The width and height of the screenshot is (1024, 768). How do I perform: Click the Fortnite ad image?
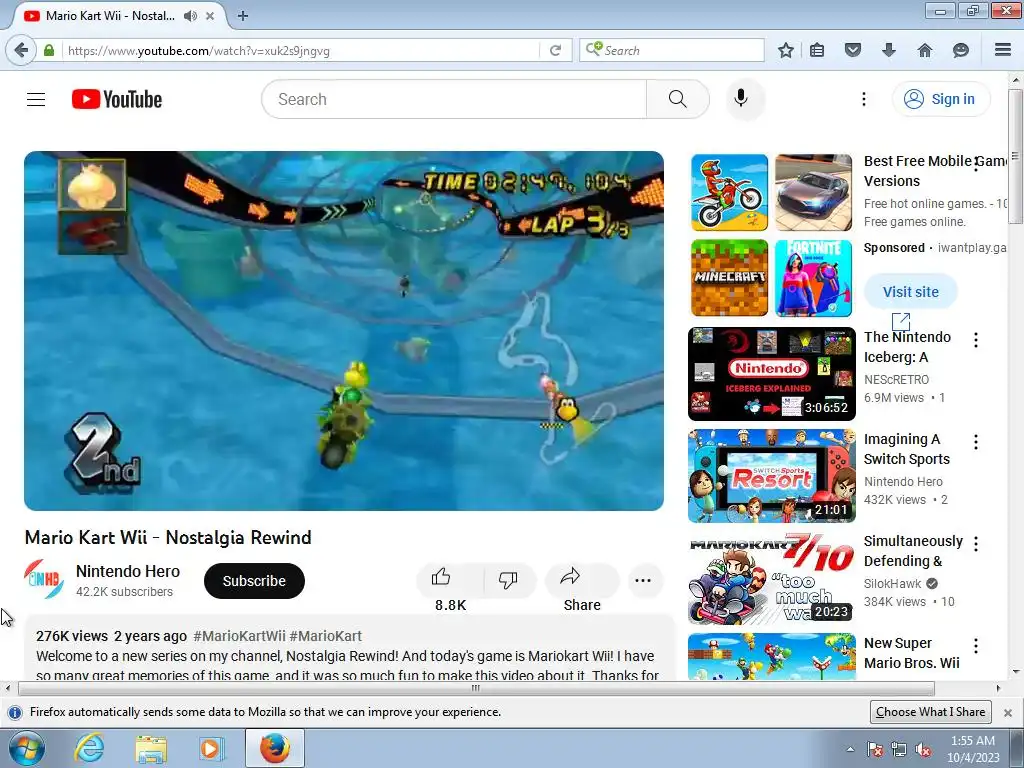click(814, 278)
